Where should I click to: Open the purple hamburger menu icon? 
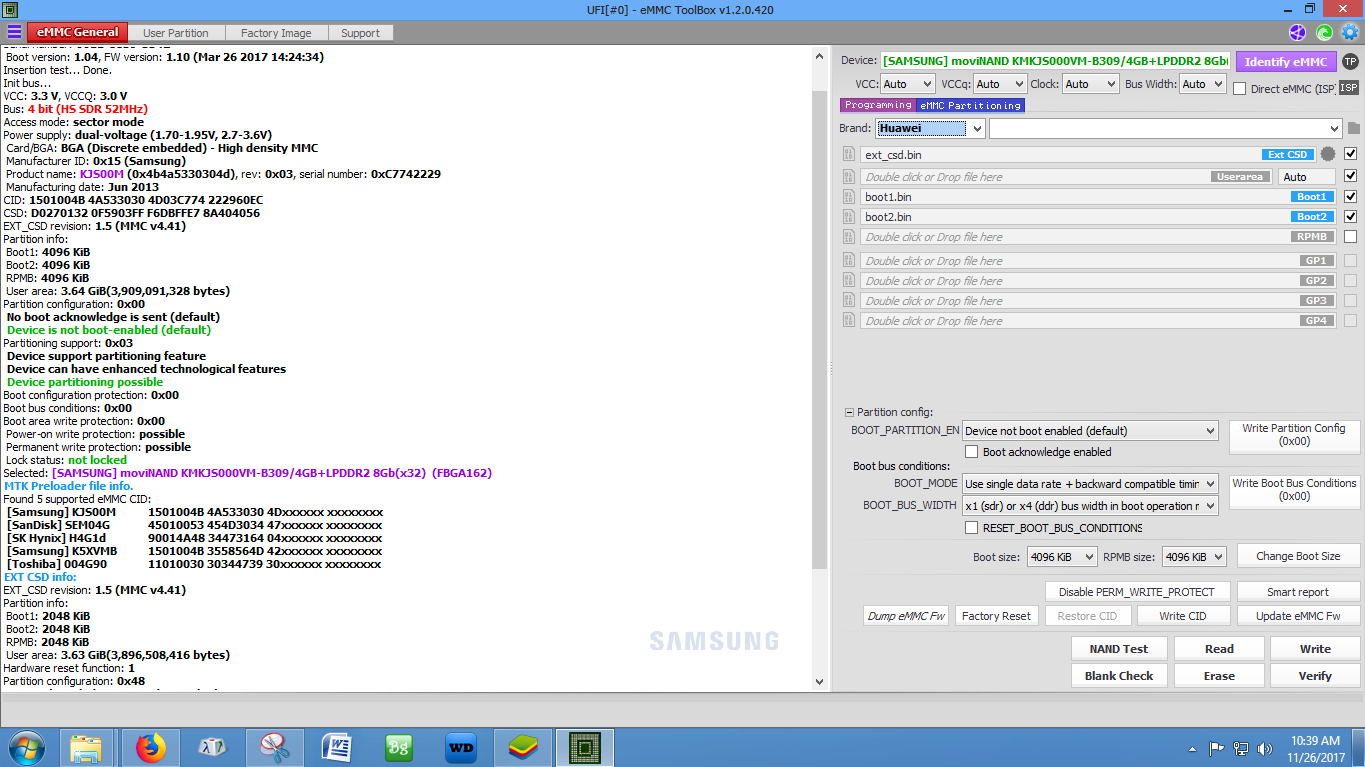coord(14,32)
